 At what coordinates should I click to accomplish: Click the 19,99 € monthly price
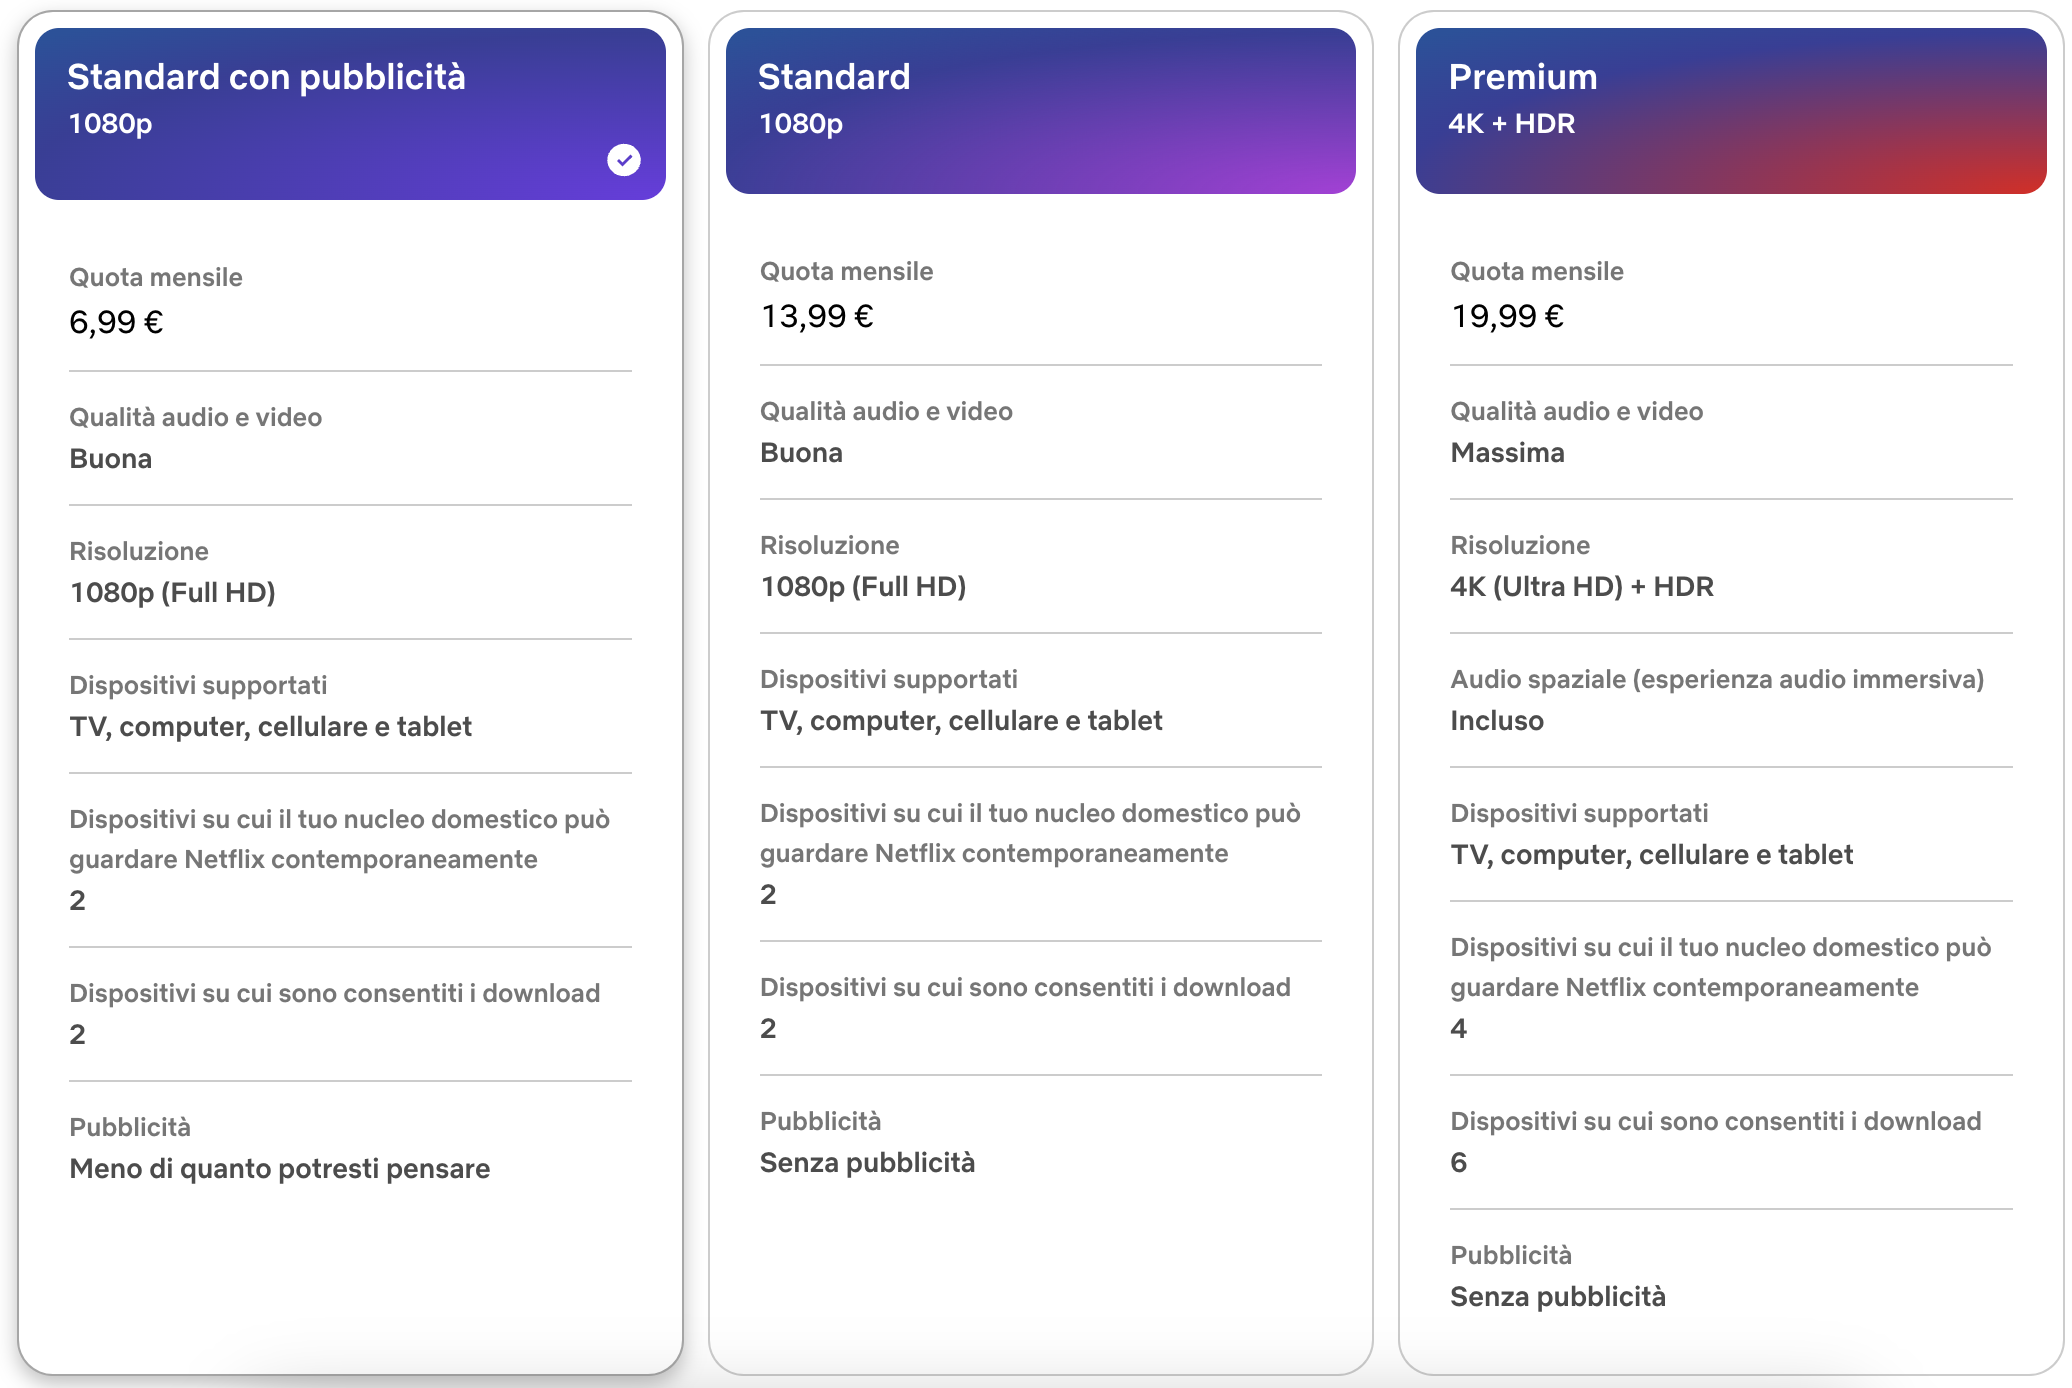coord(1507,316)
